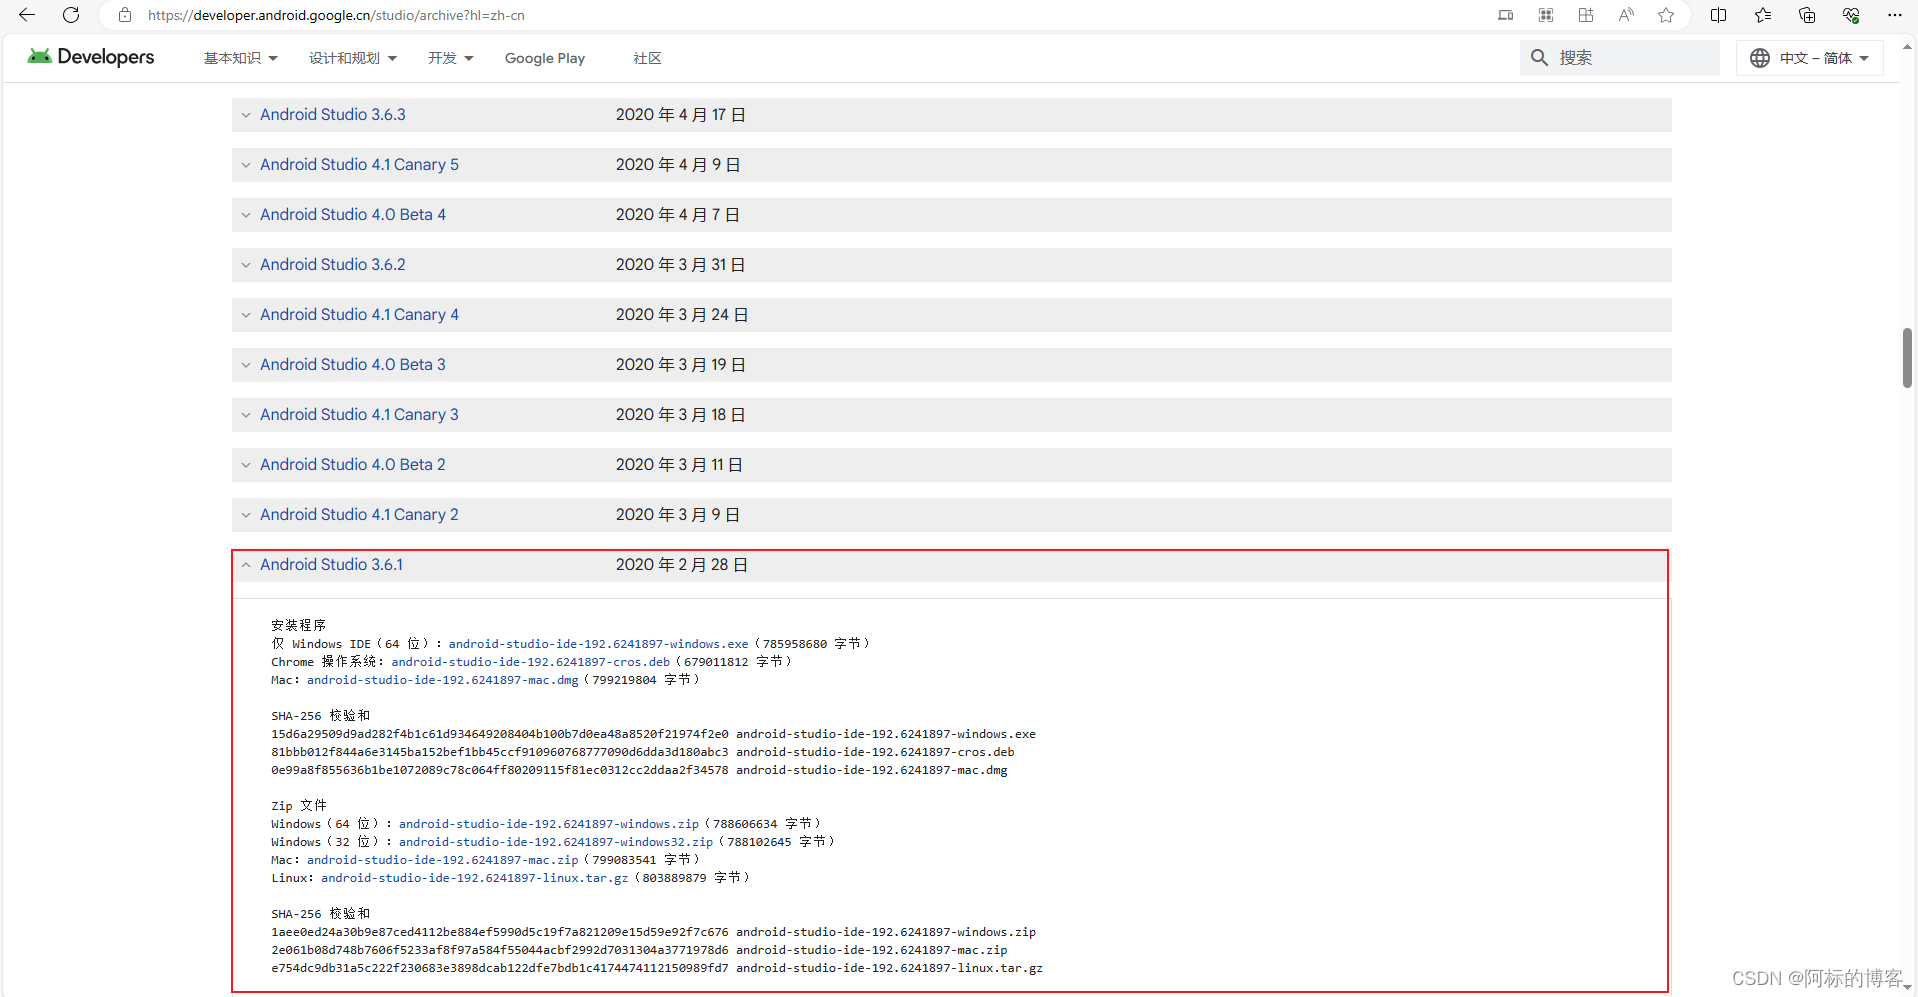This screenshot has height=997, width=1918.
Task: Download android-studio-ide-192.6241897-windows32.zip link
Action: tap(556, 842)
